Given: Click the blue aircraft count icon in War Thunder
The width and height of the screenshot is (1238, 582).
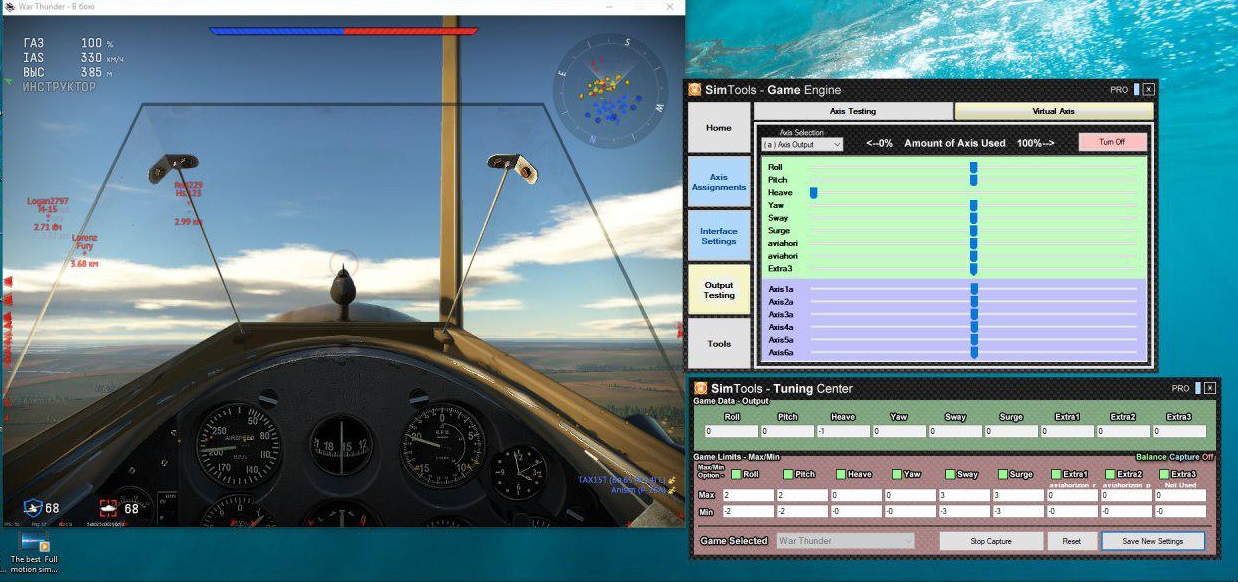Looking at the screenshot, I should pos(33,508).
